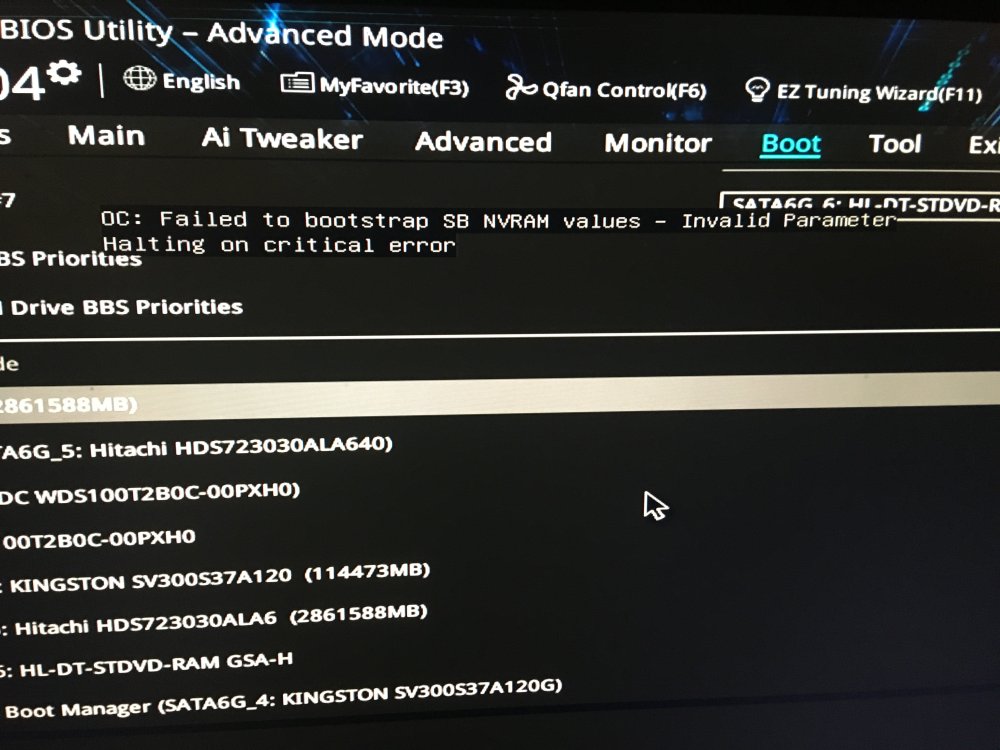Expand Drive BBS Priorities submenu
The height and width of the screenshot is (750, 1000).
point(121,307)
